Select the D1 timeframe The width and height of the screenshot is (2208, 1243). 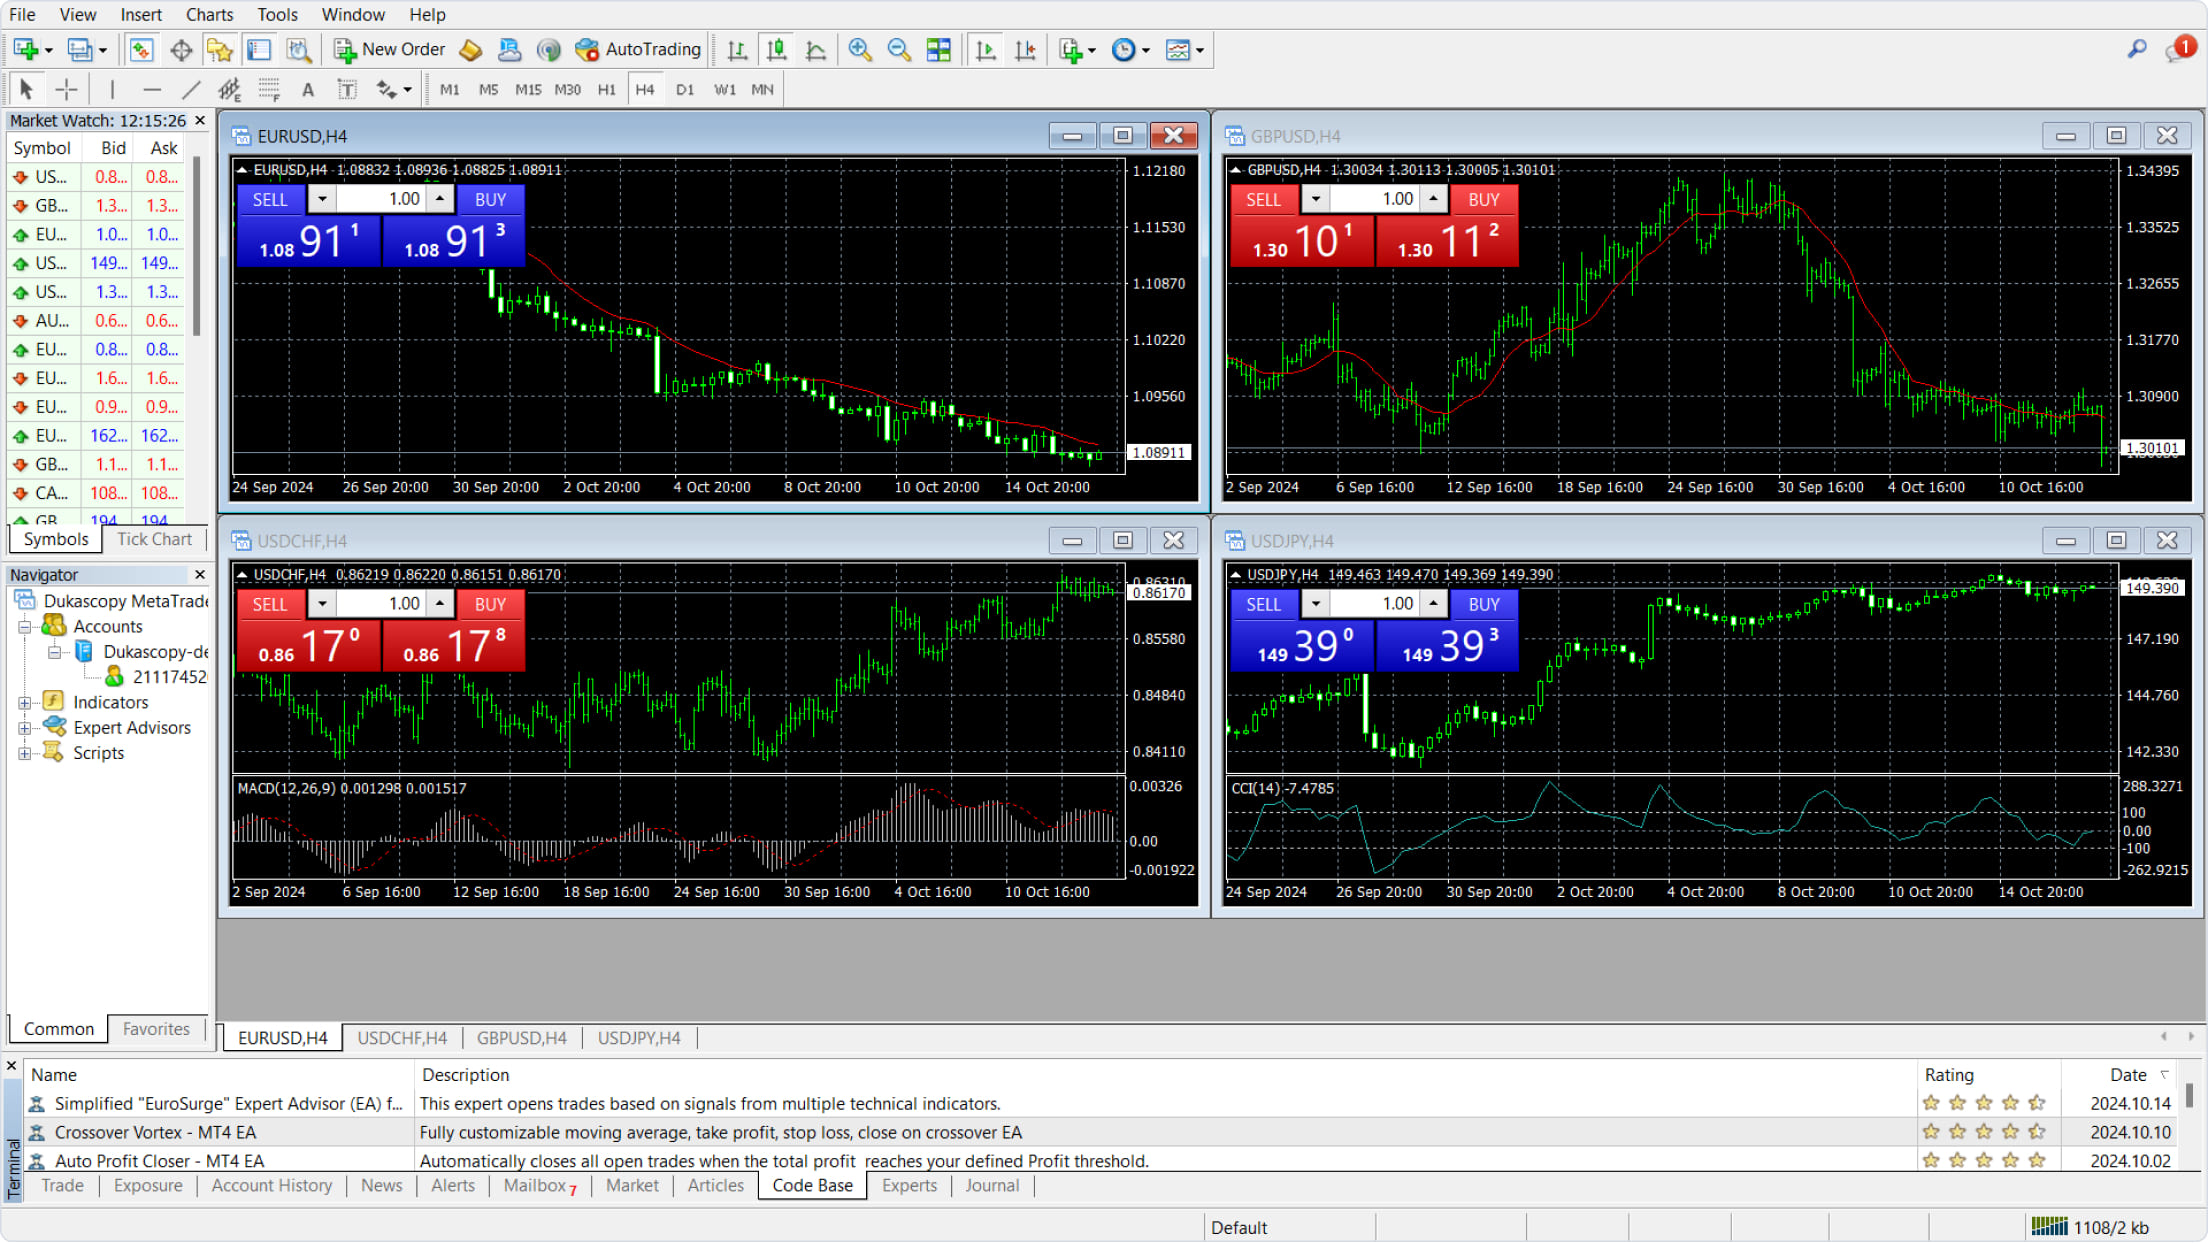pos(685,89)
